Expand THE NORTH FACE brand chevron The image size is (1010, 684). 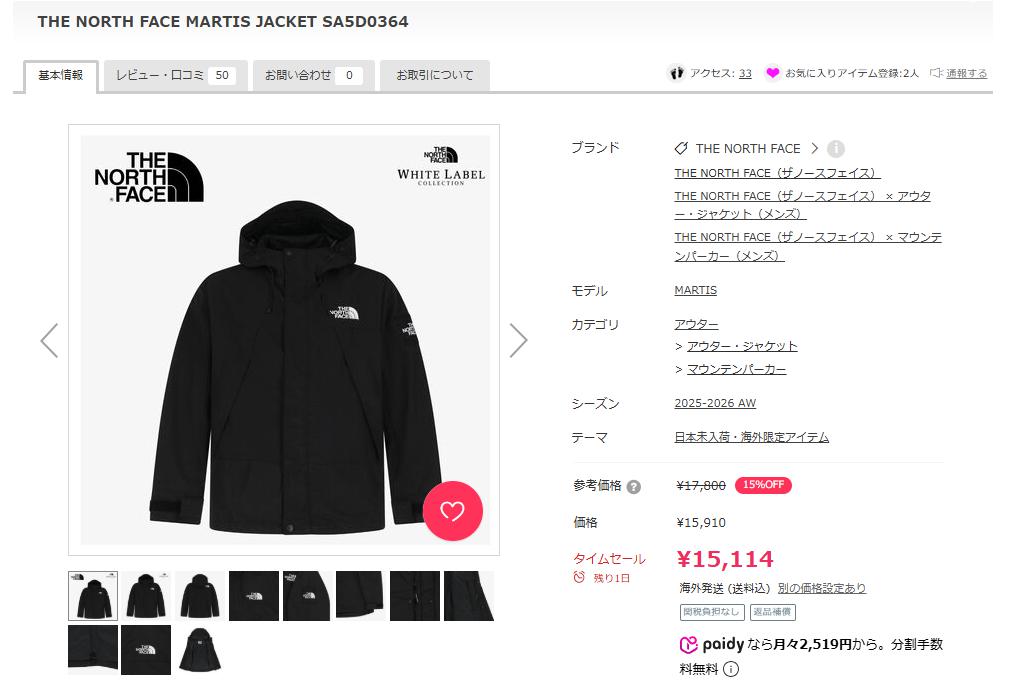pyautogui.click(x=815, y=149)
